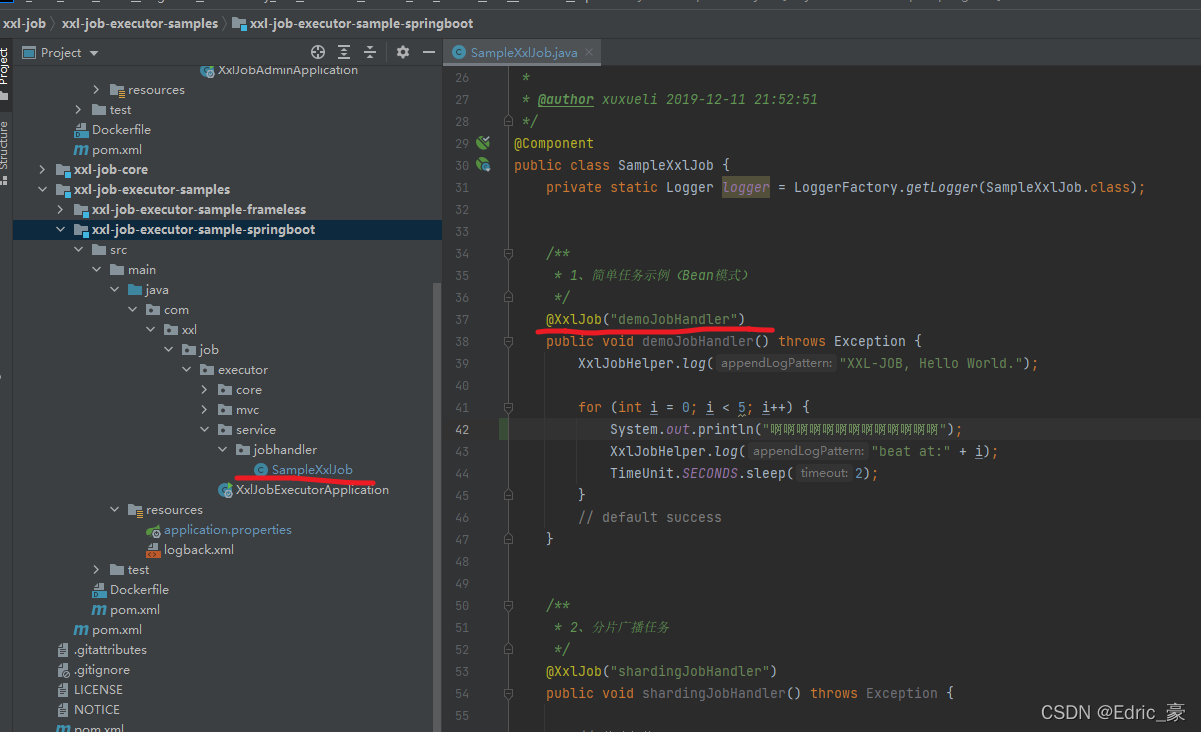Close the SampleXxlJob.java tab
Screen dimensions: 1201x732
pos(588,53)
